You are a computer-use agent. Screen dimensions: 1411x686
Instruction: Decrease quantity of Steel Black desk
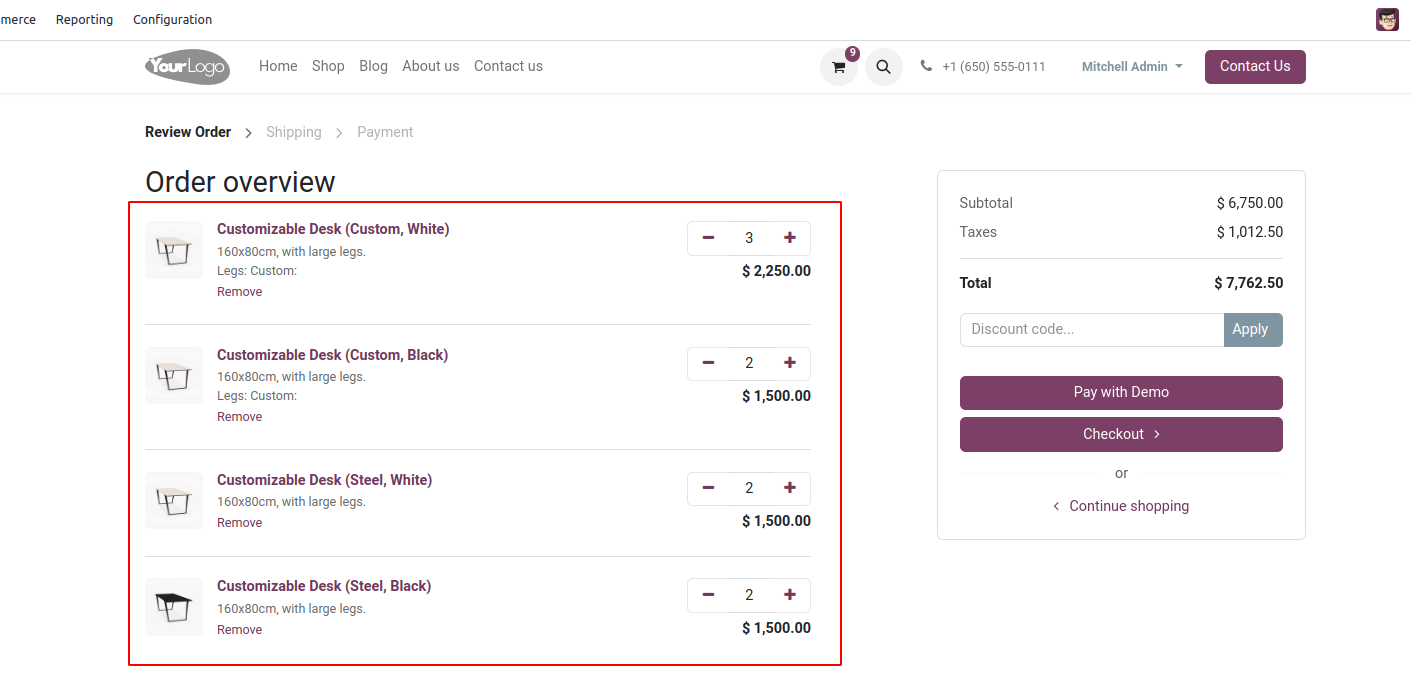tap(708, 595)
